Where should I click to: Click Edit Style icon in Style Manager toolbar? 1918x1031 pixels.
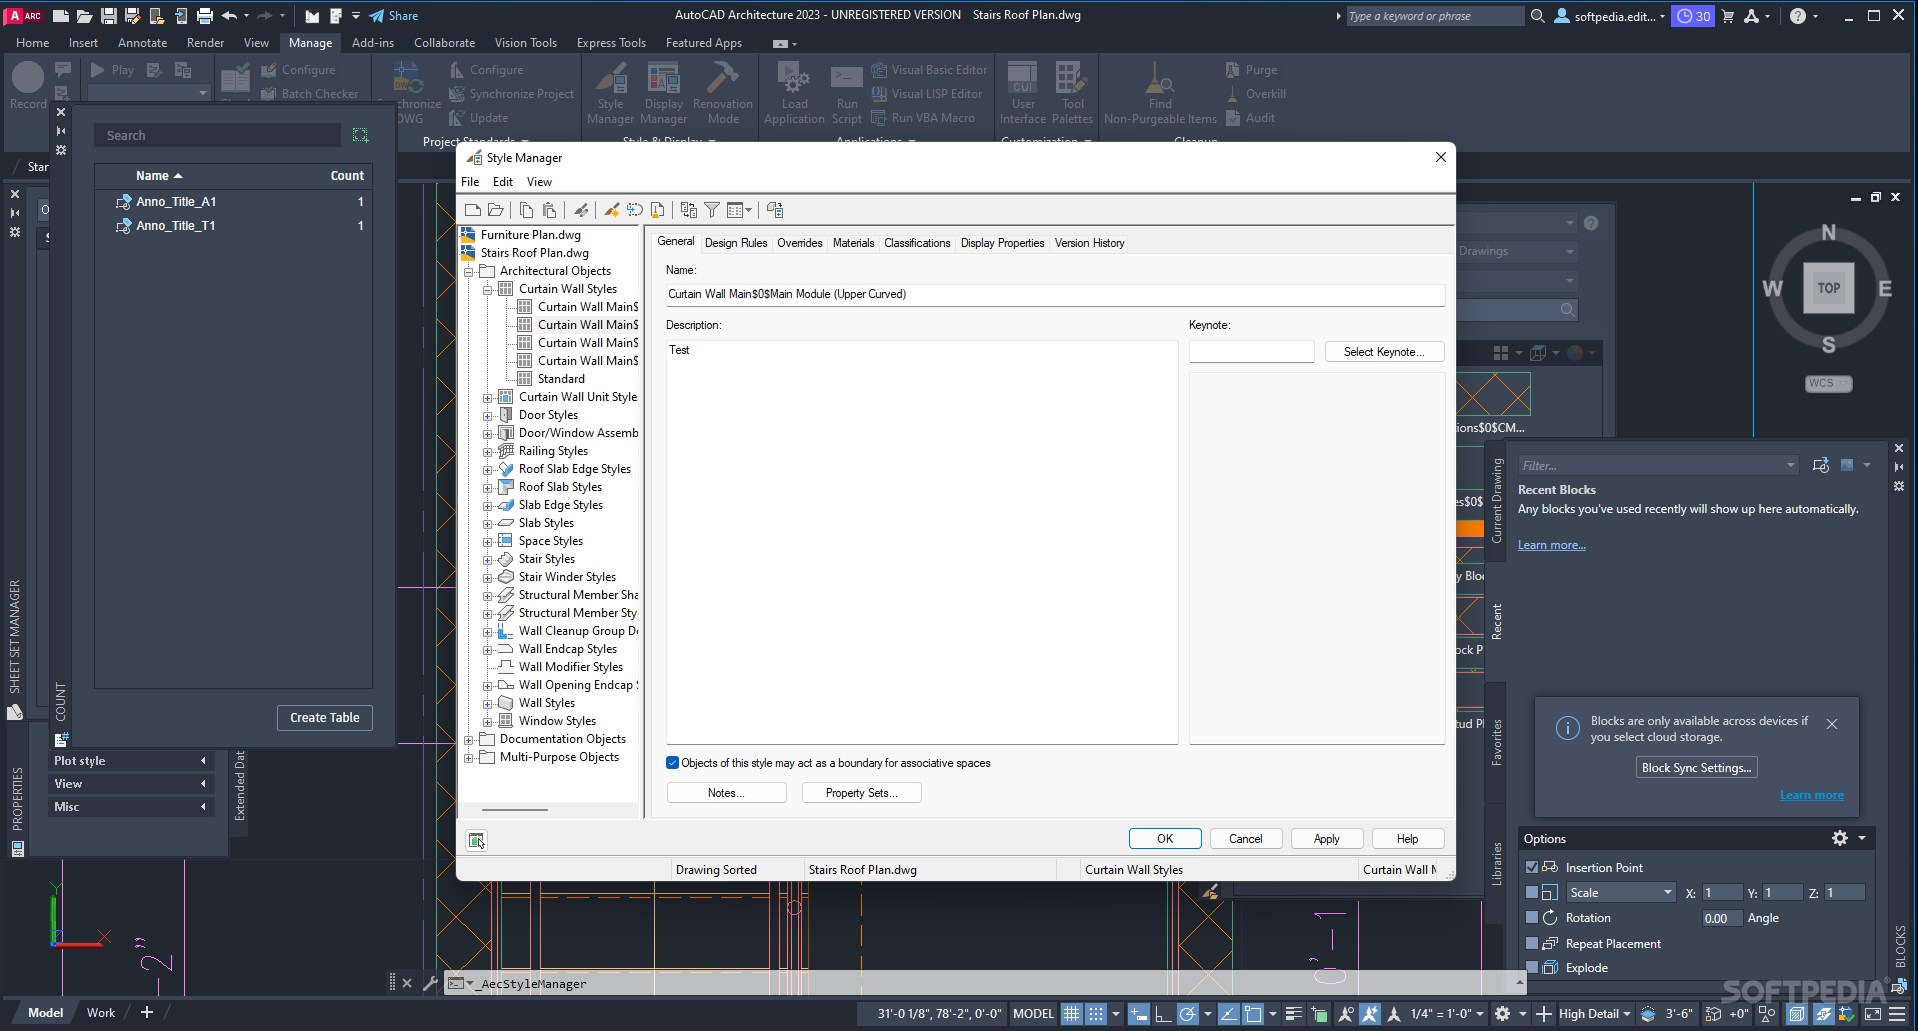(581, 210)
